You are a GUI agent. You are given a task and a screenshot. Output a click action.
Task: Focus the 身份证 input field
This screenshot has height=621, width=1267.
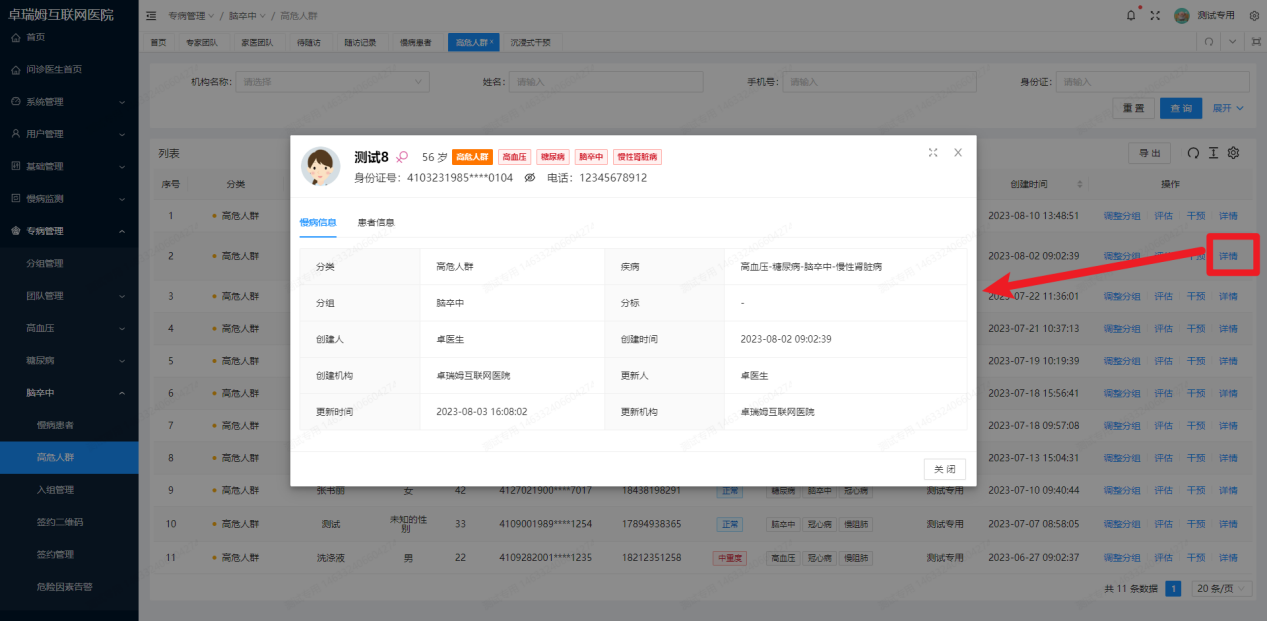(1153, 82)
